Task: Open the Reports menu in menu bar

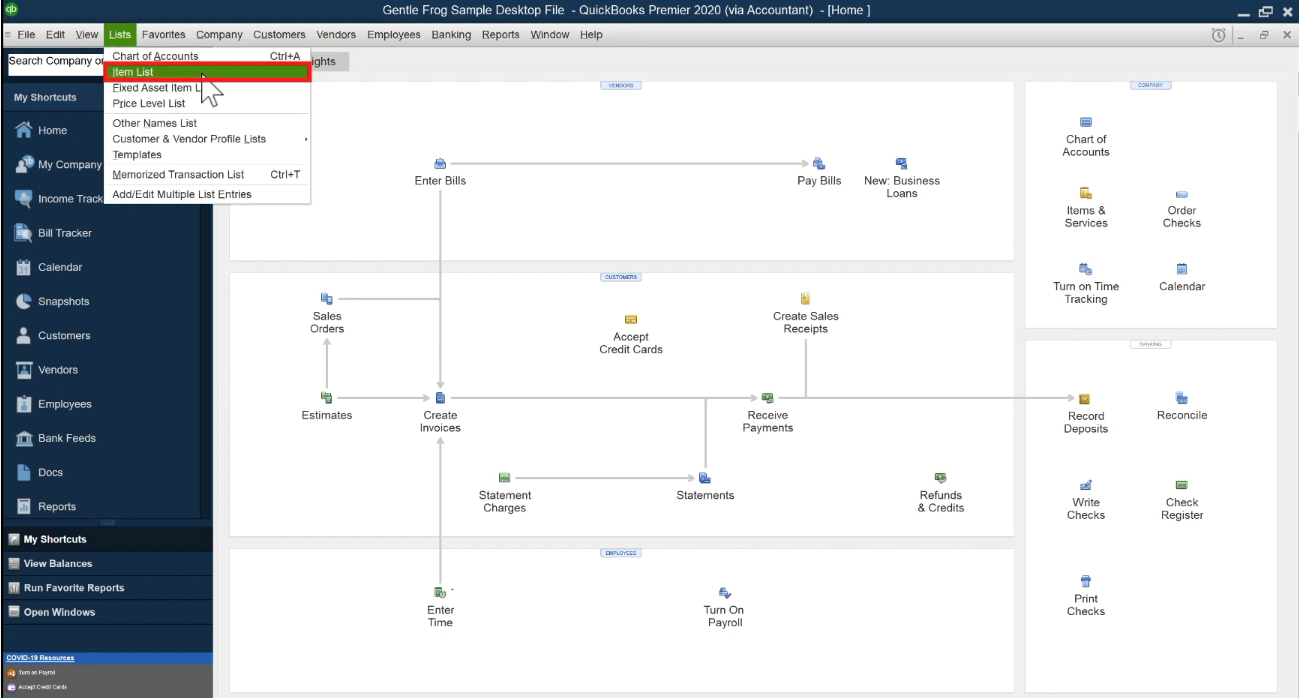Action: point(500,34)
